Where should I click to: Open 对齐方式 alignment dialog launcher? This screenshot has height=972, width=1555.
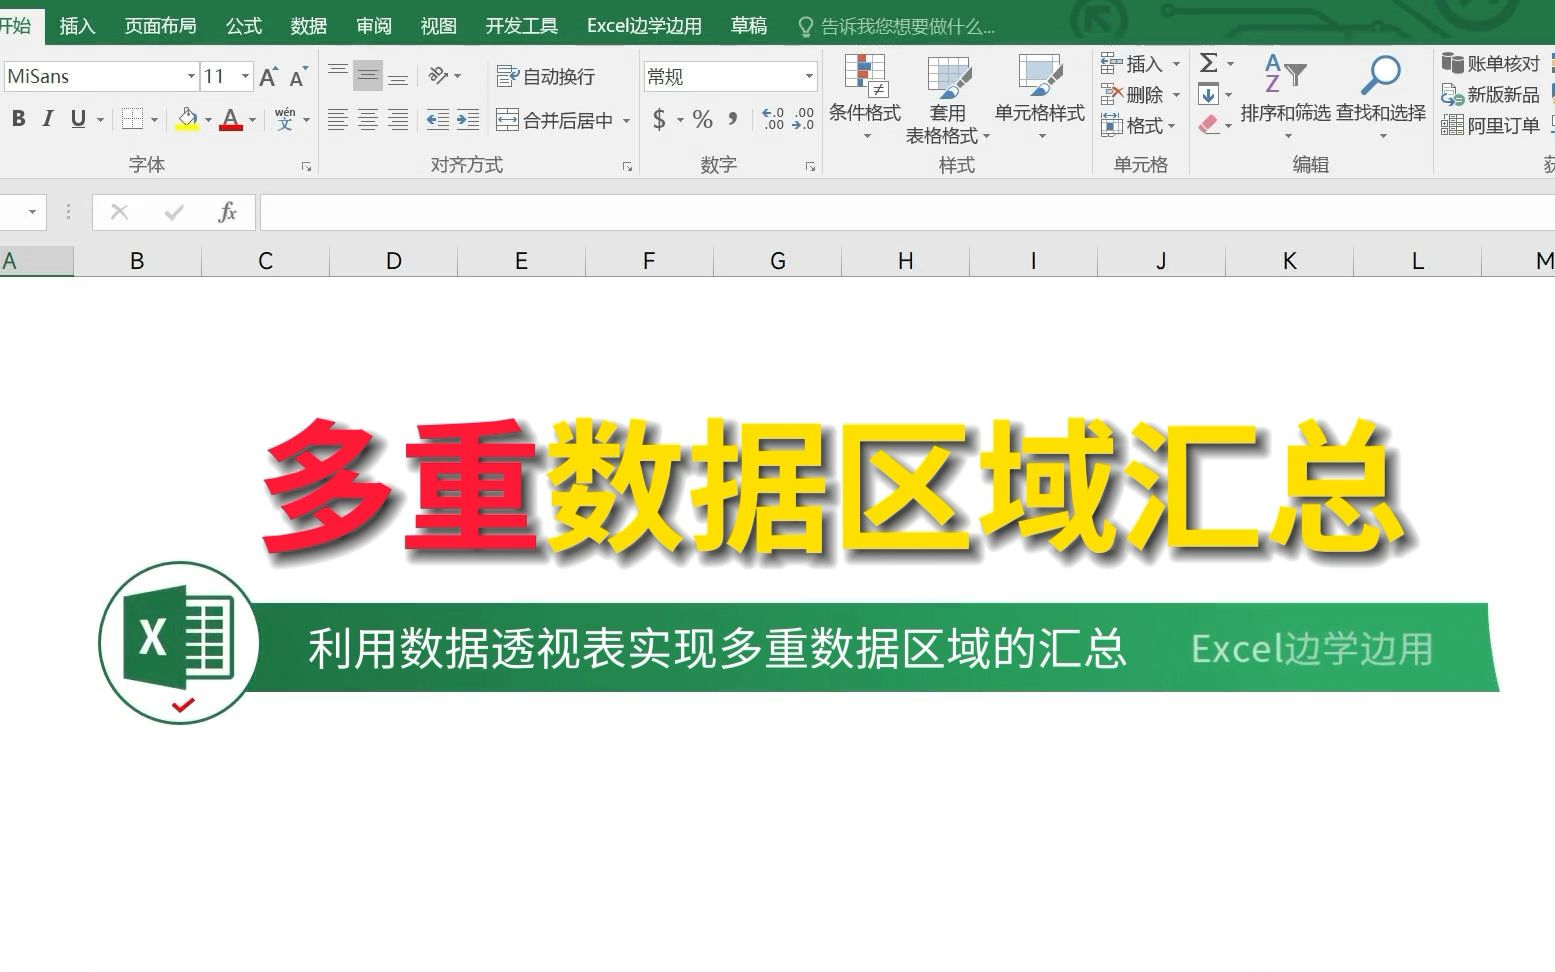click(627, 167)
